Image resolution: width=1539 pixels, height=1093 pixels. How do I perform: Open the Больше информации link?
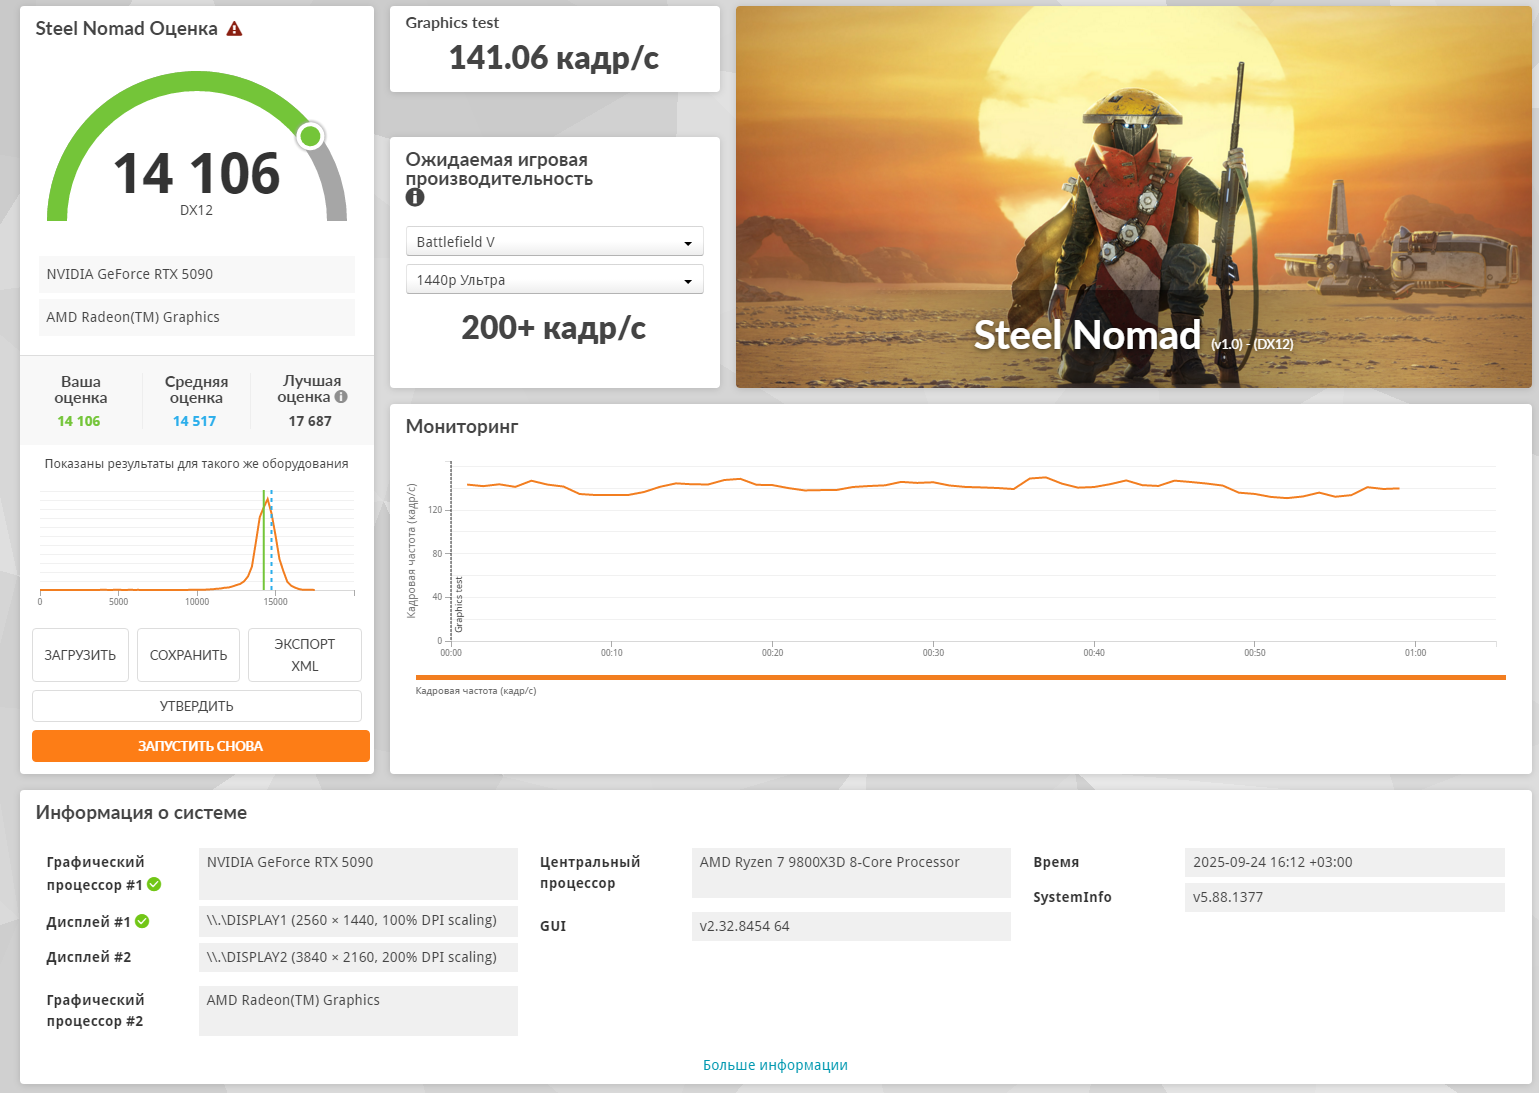(775, 1065)
